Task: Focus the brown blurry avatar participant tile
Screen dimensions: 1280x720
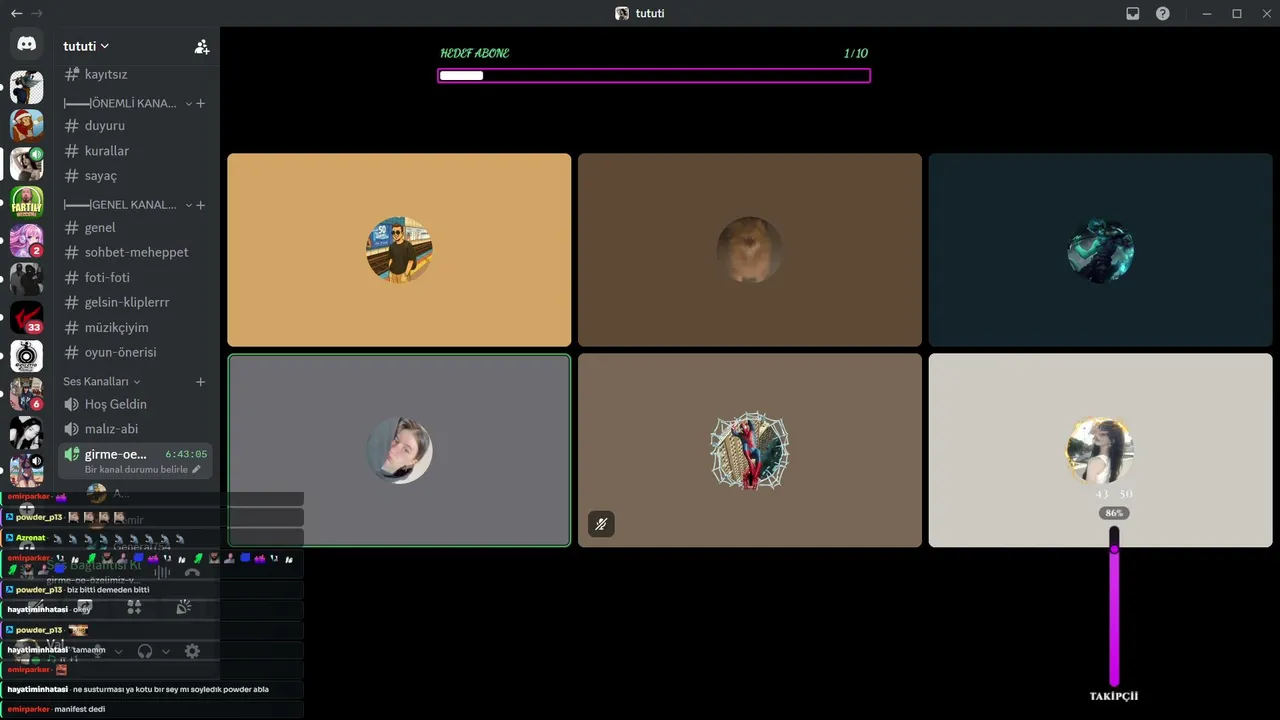Action: [x=750, y=250]
